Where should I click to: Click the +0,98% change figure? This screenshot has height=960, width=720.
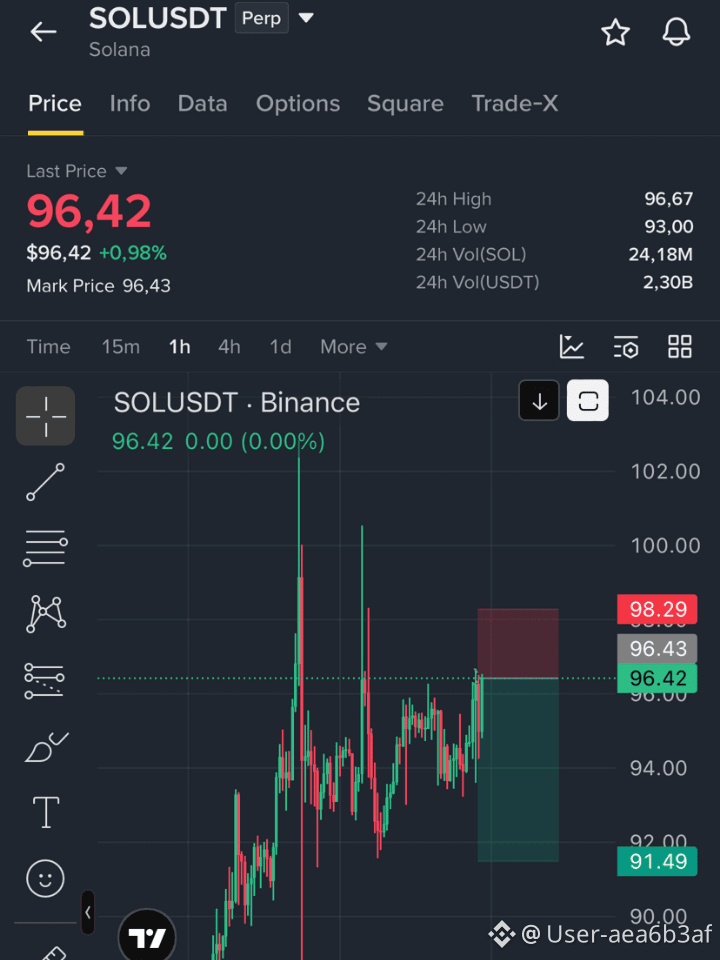pyautogui.click(x=133, y=253)
